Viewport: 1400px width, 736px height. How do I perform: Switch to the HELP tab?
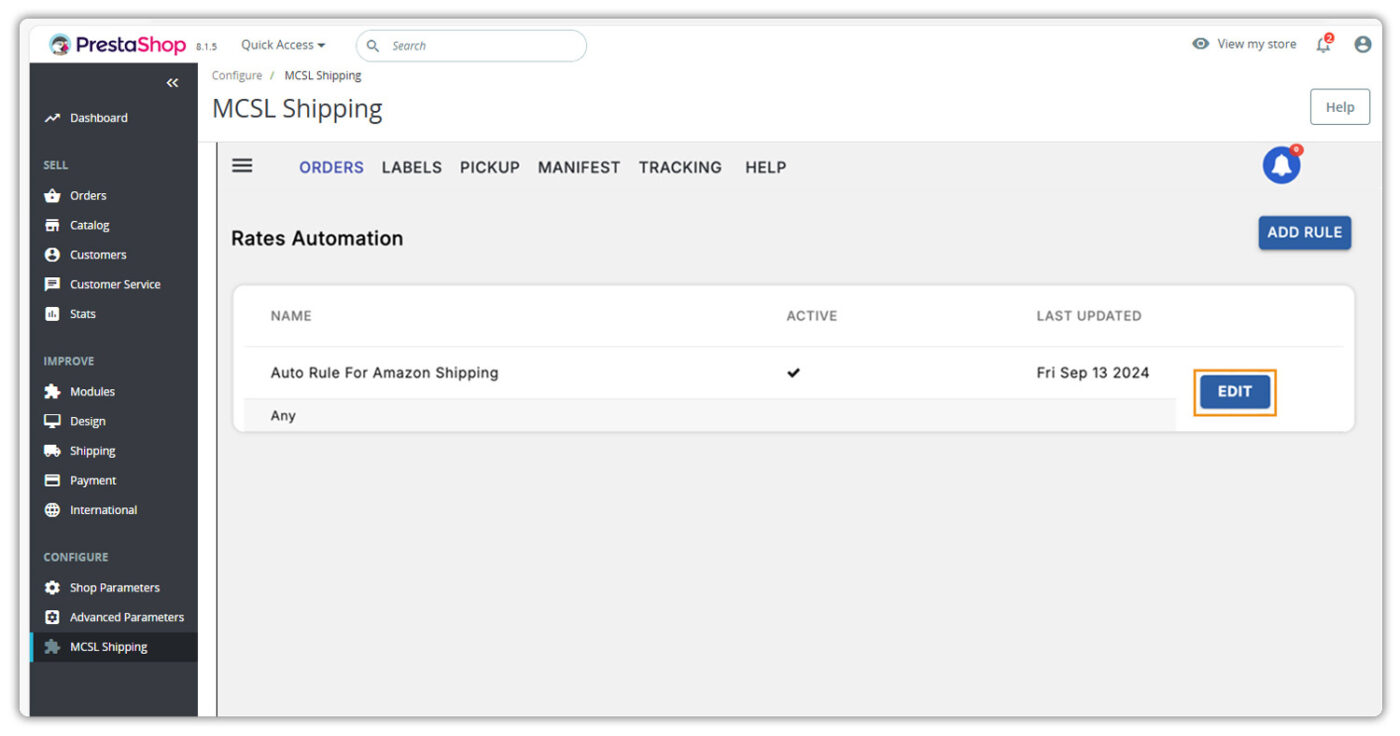766,168
